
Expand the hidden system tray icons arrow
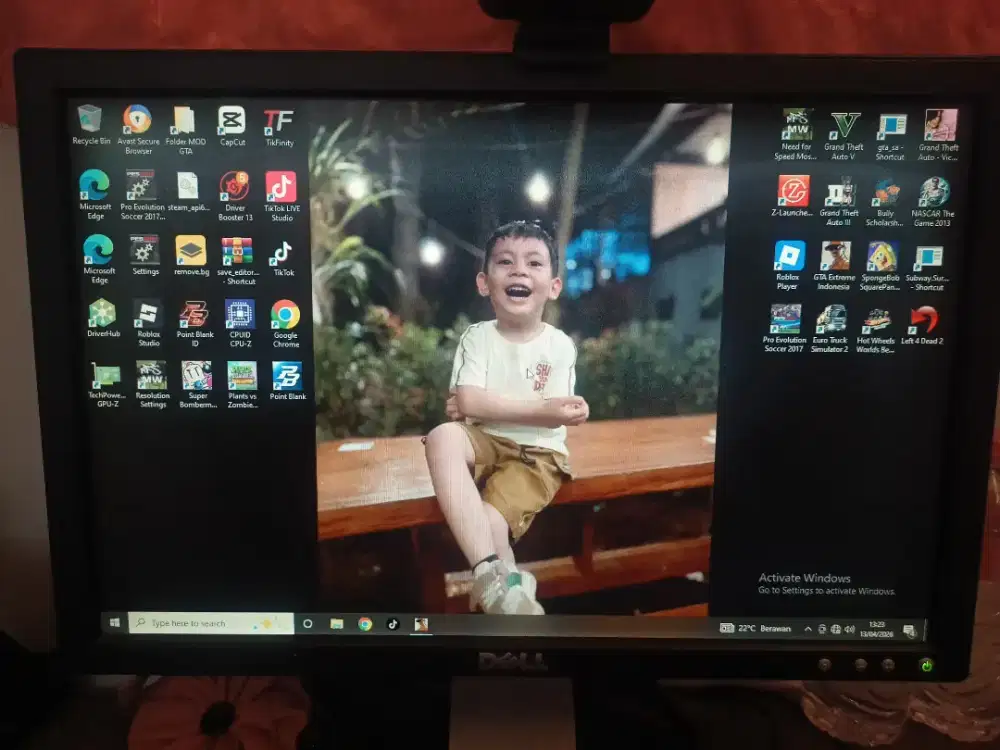(x=808, y=629)
